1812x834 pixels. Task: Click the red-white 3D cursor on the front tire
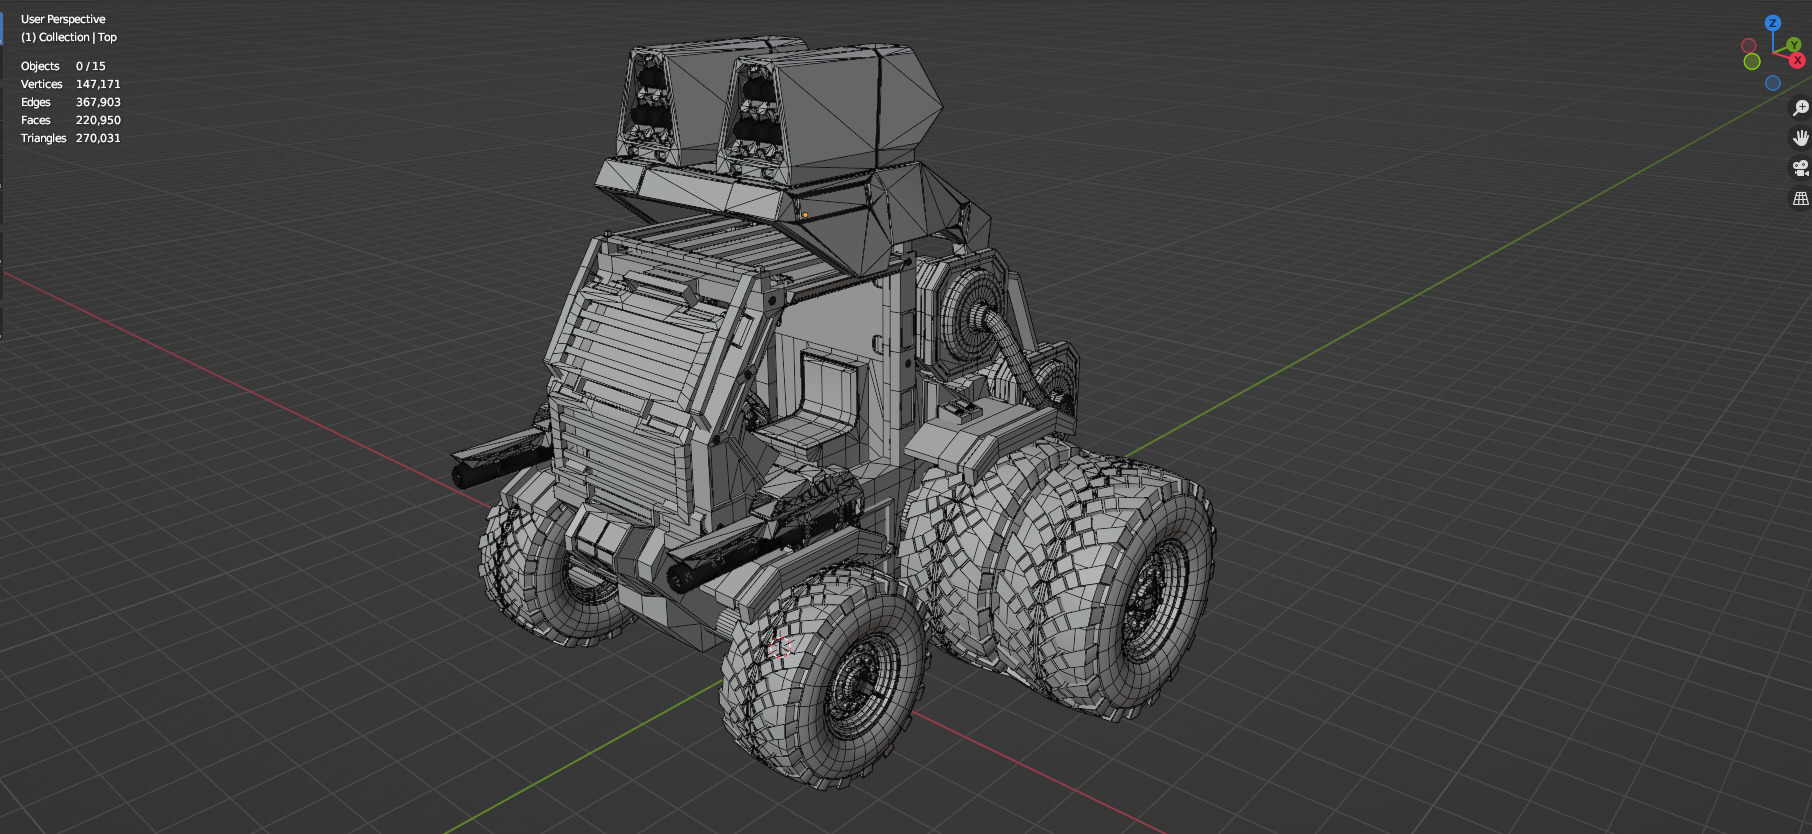781,648
